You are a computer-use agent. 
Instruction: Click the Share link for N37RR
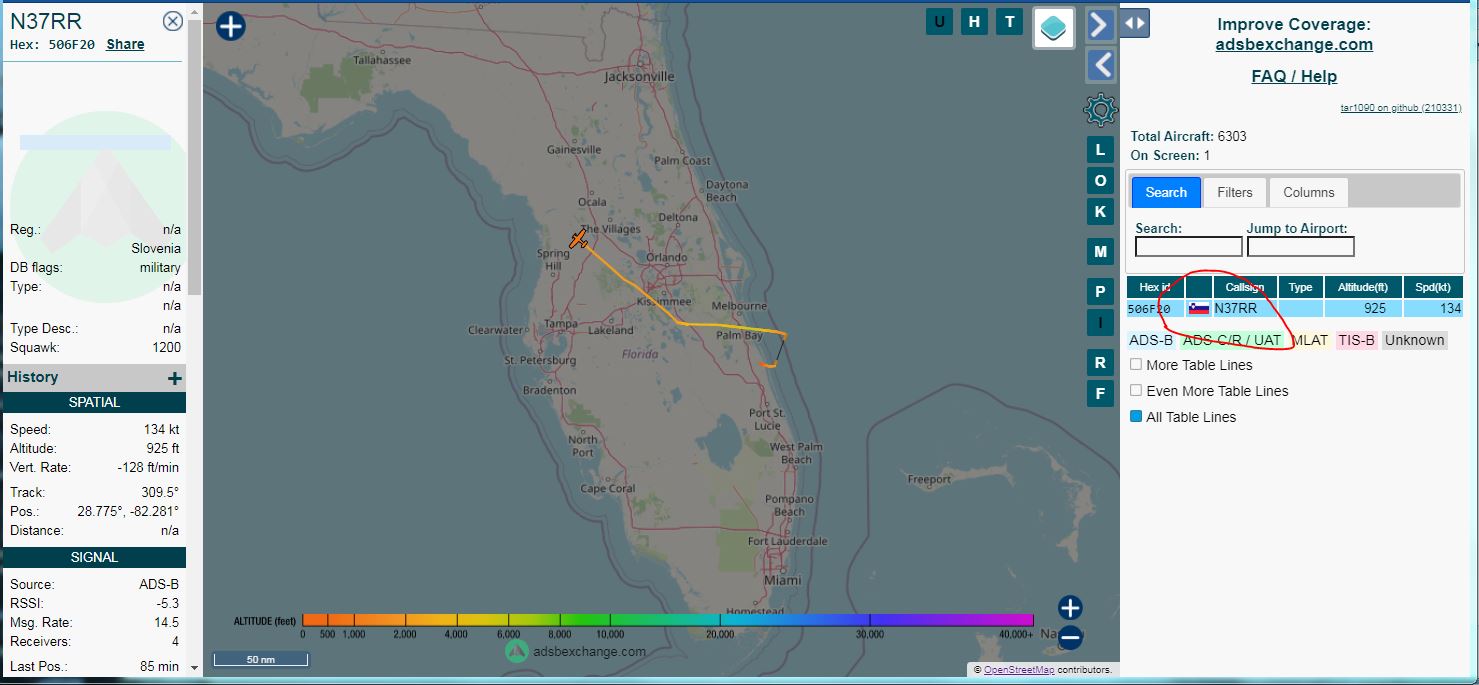point(125,44)
